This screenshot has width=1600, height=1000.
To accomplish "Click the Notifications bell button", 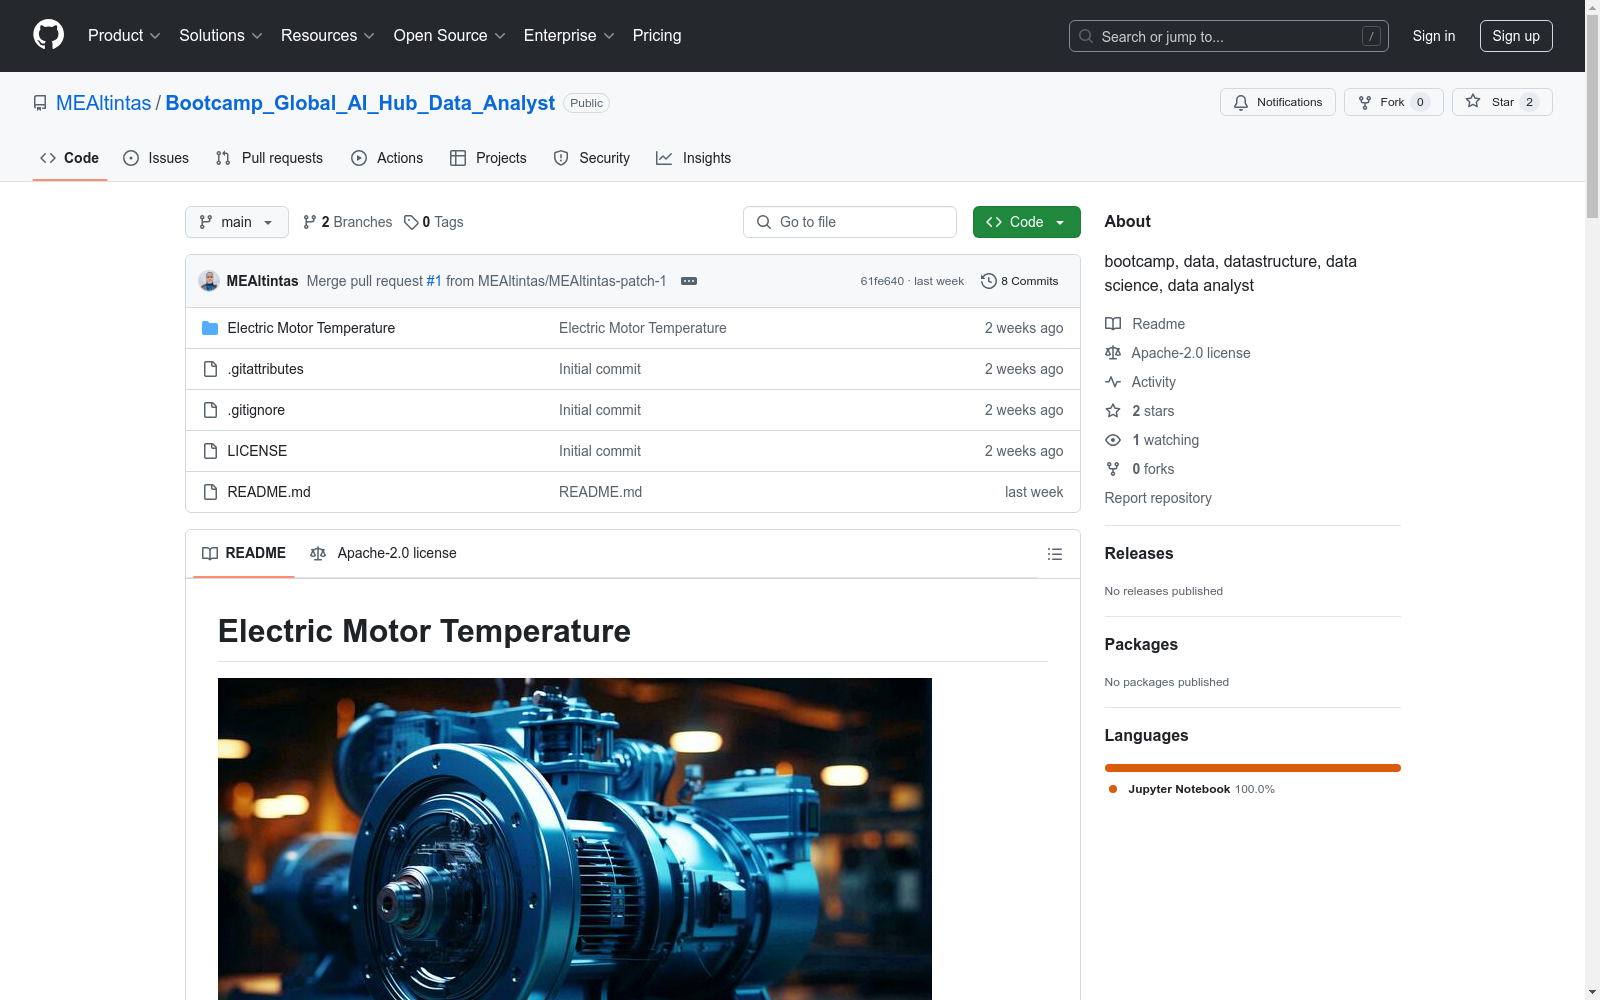I will (1277, 102).
